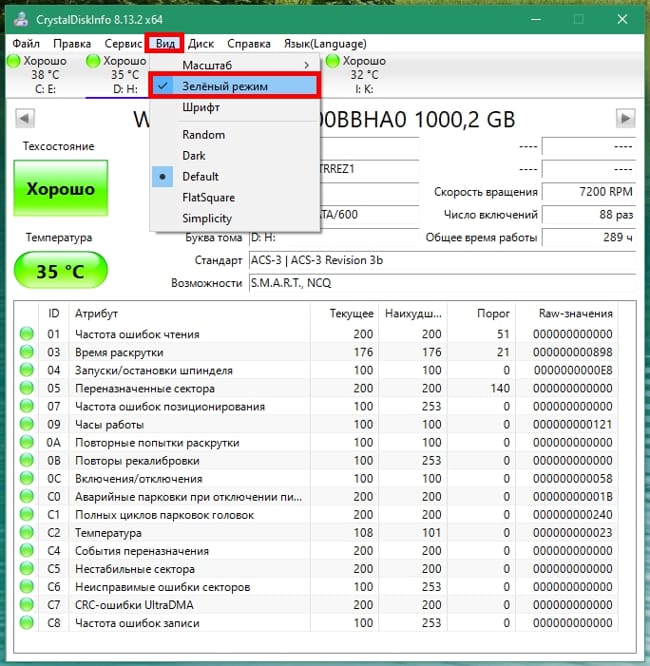Click status dot for attribute C4
The height and width of the screenshot is (666, 650).
27,550
